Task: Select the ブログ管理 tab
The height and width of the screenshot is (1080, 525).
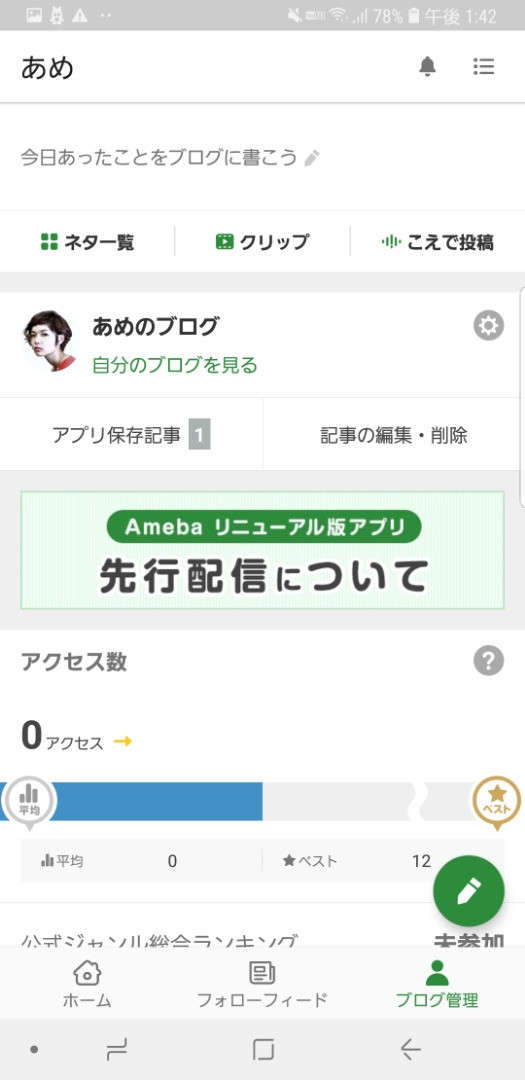Action: [438, 984]
